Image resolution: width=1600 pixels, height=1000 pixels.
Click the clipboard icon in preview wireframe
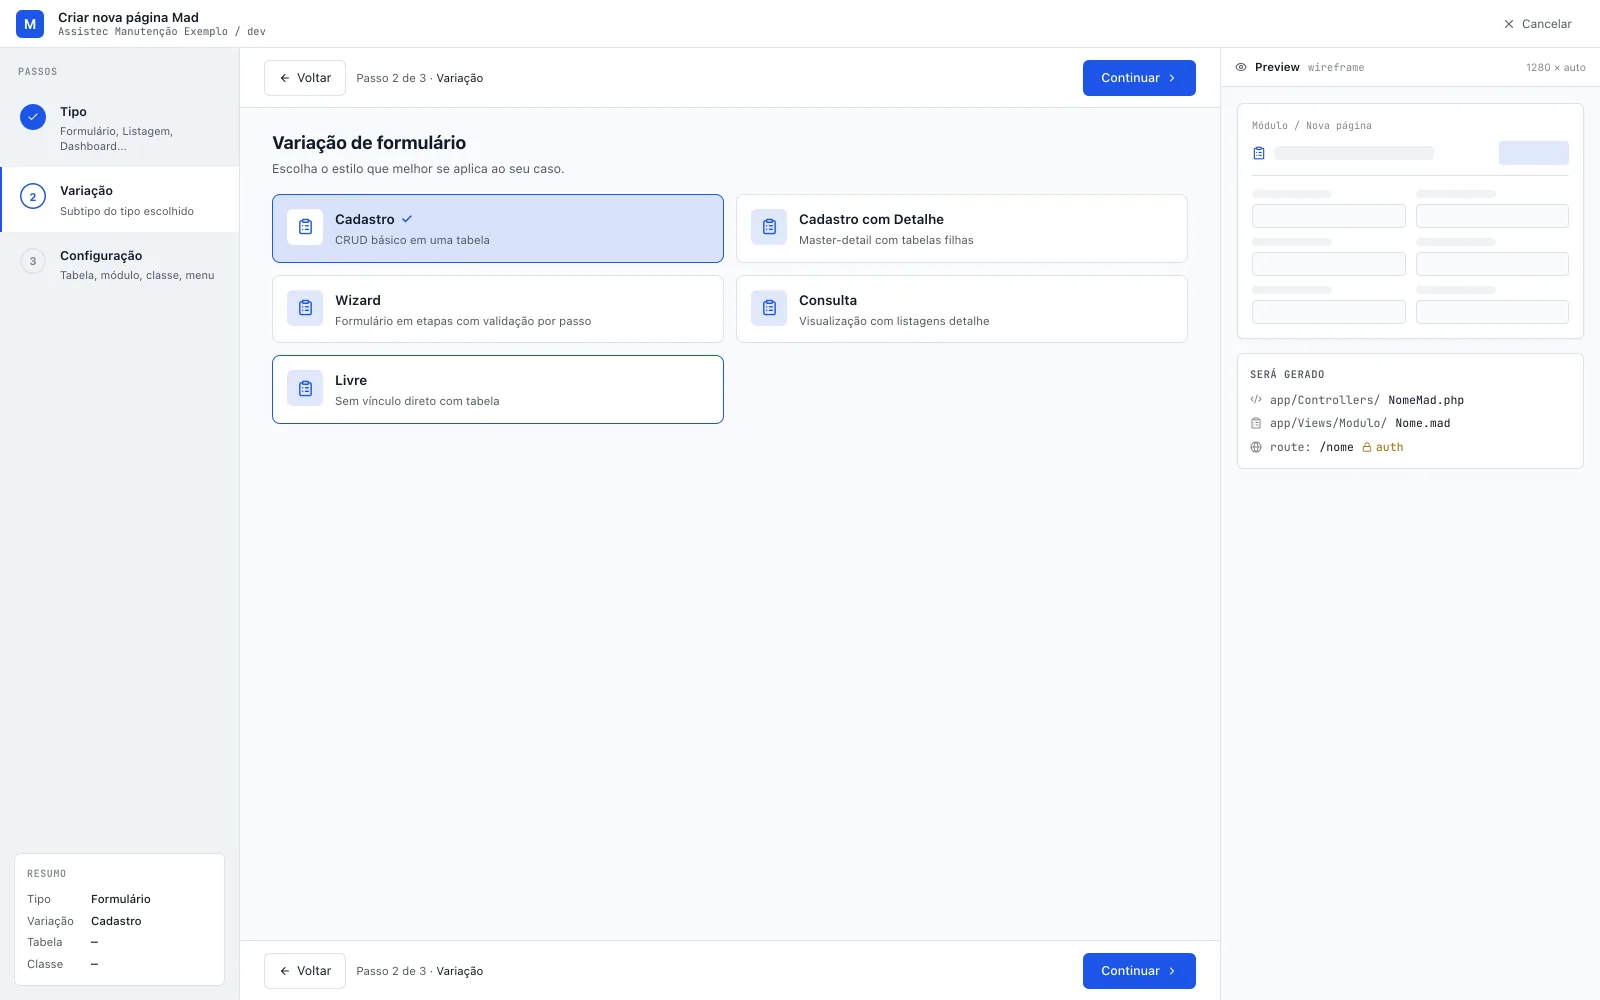pos(1259,153)
